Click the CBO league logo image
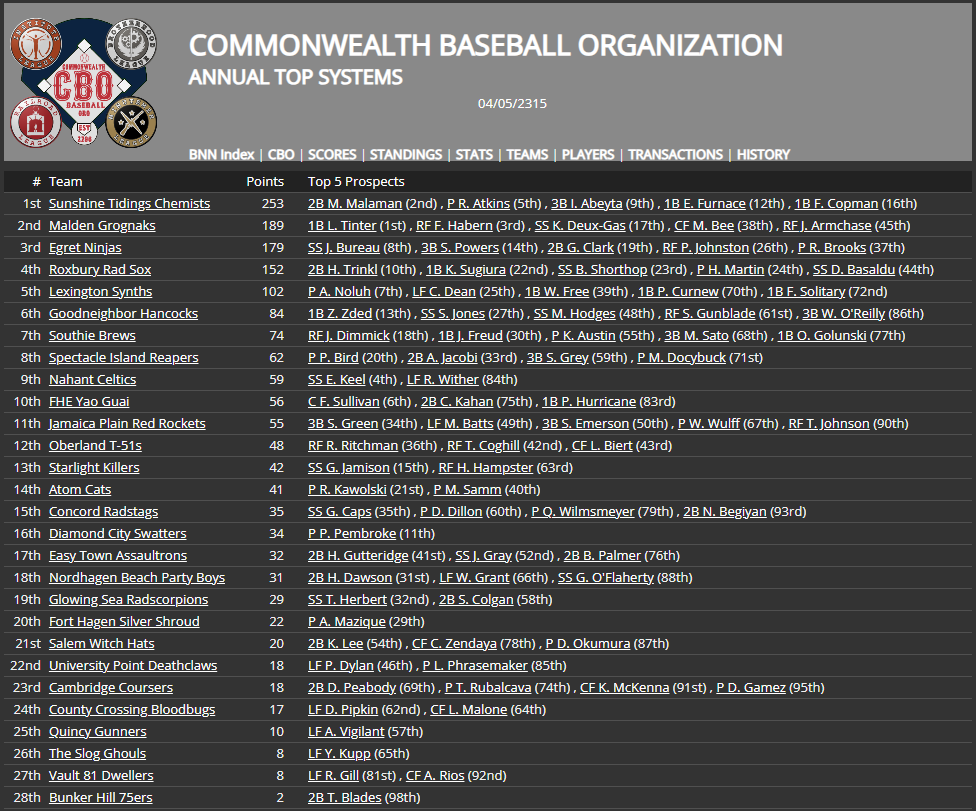The width and height of the screenshot is (976, 811). pyautogui.click(x=83, y=83)
